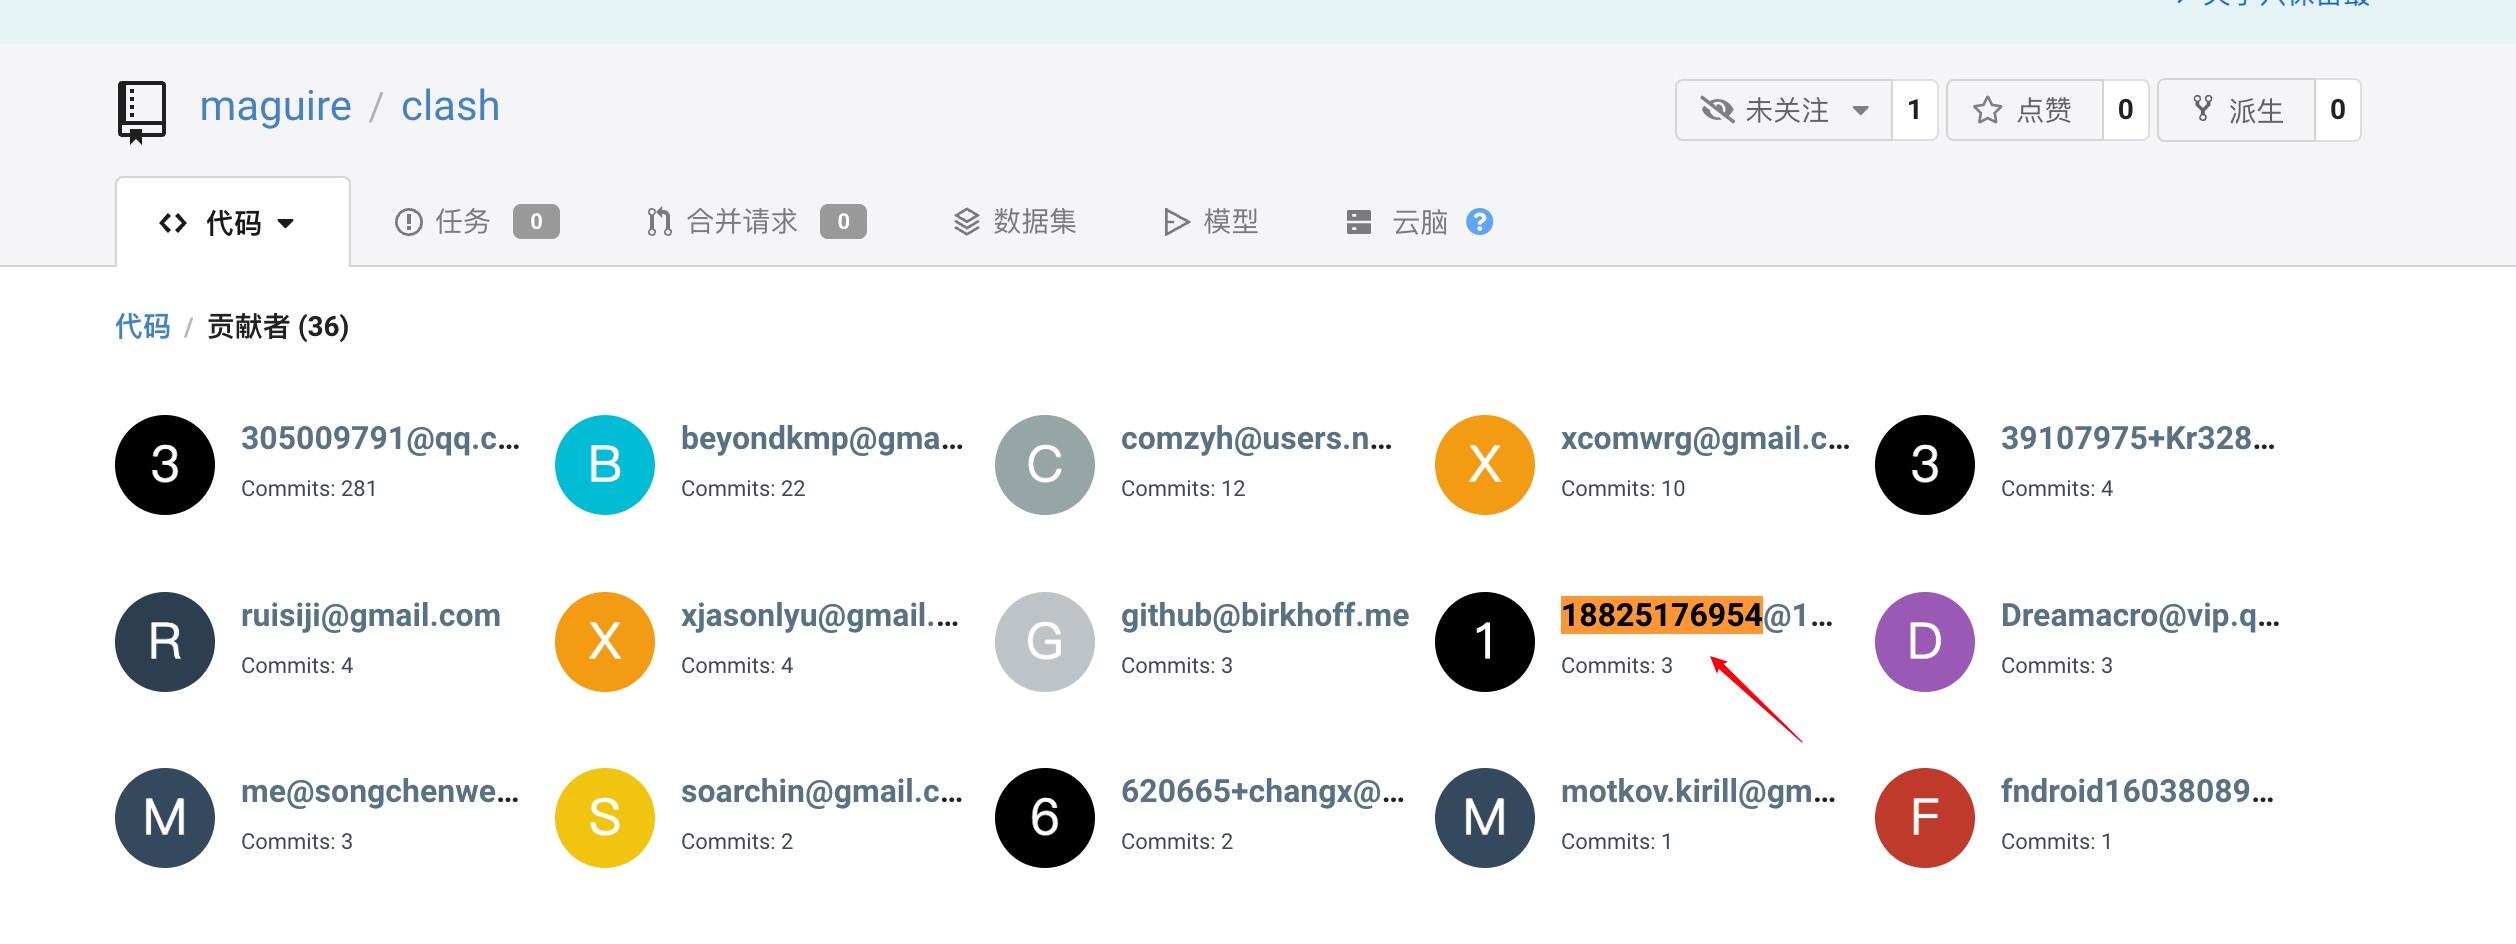Viewport: 2516px width, 944px height.
Task: Open cyan B avatar for beyondkmp
Action: click(605, 465)
